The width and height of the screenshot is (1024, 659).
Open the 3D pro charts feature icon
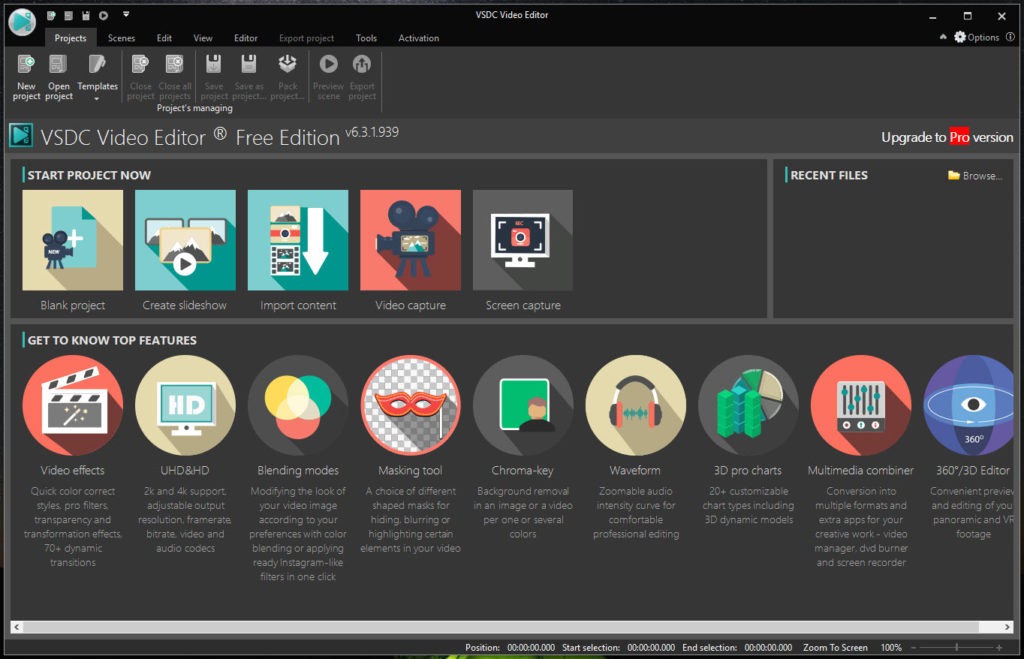point(748,405)
